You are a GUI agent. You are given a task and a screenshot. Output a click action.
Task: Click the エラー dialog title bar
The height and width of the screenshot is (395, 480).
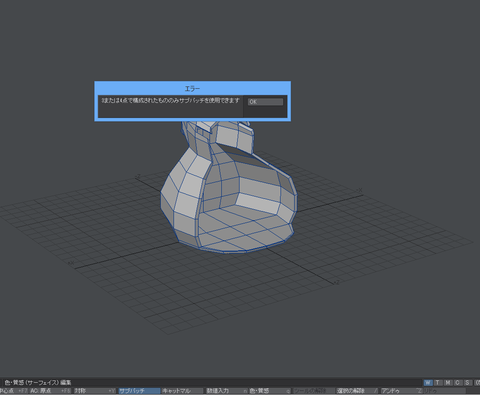[192, 89]
